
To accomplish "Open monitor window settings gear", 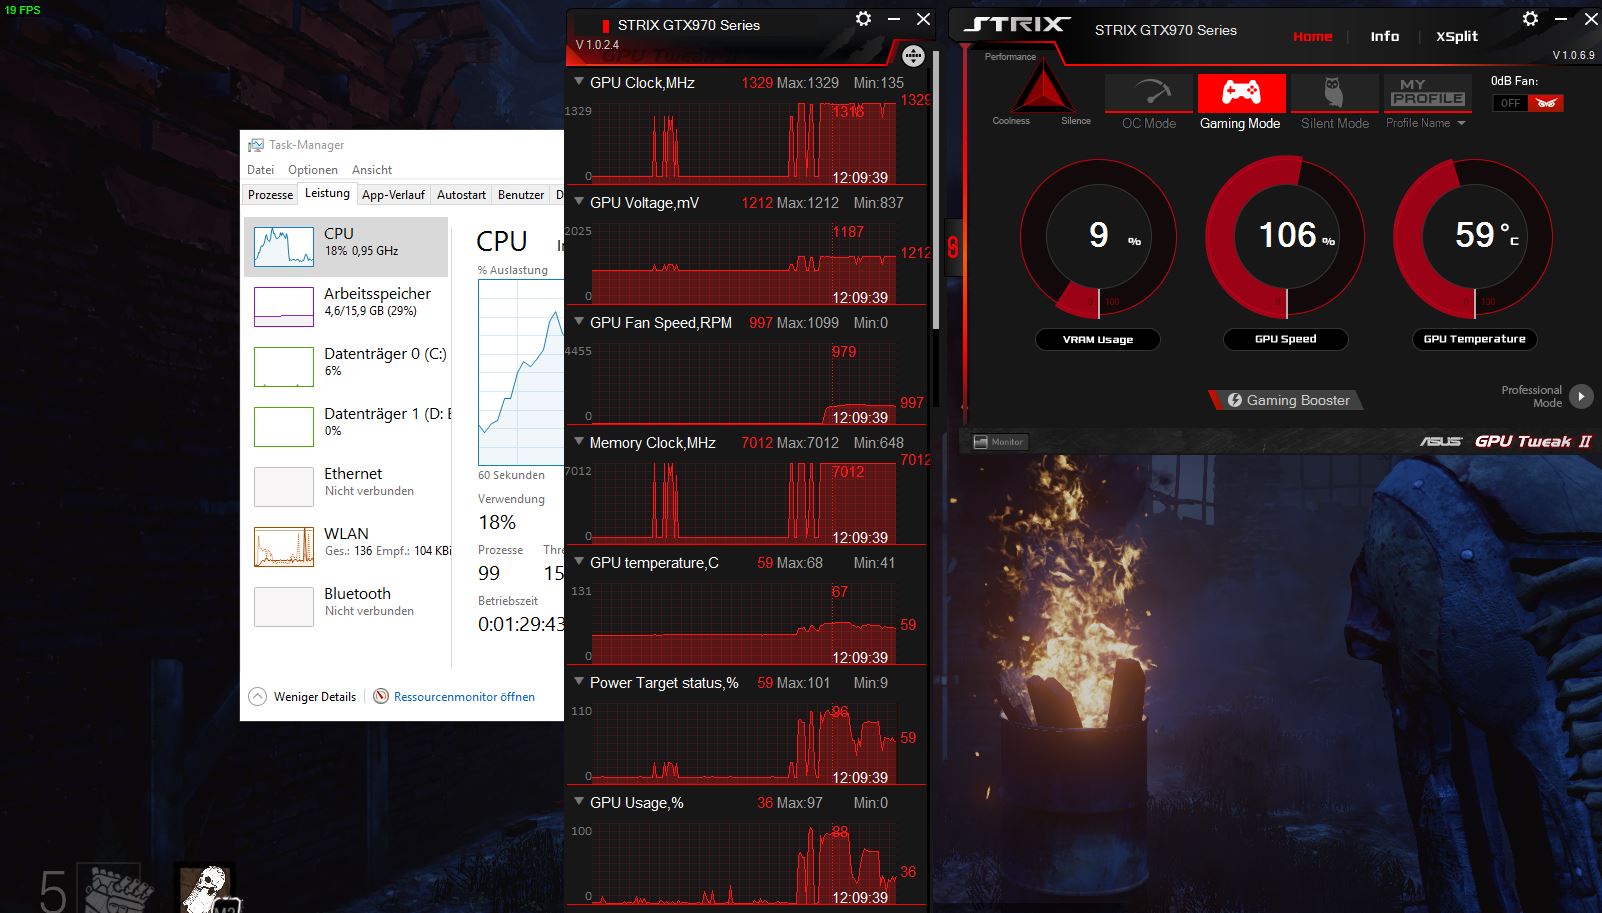I will coord(863,19).
